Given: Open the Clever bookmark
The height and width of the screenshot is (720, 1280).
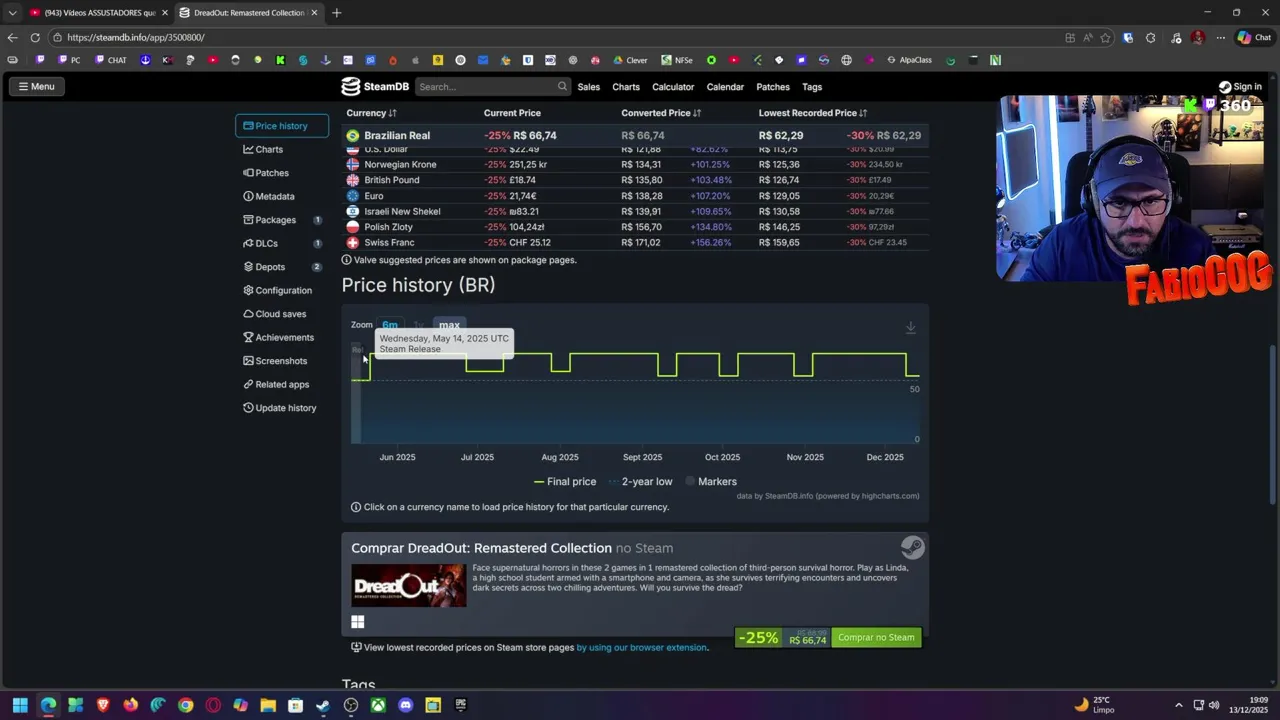Looking at the screenshot, I should tap(630, 60).
